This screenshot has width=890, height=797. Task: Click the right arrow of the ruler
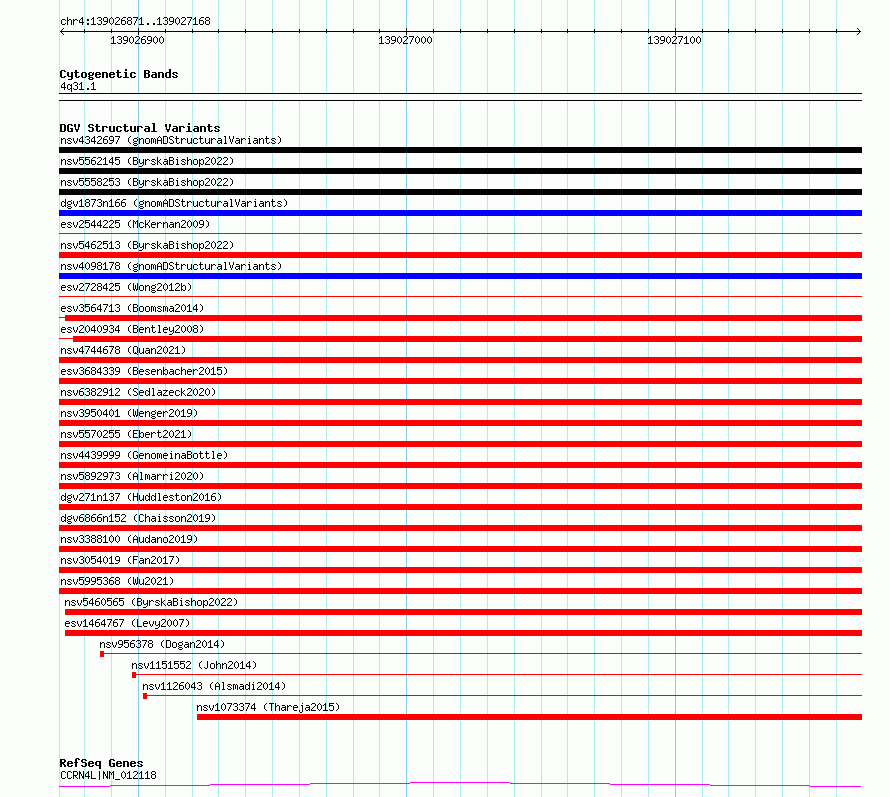point(859,31)
